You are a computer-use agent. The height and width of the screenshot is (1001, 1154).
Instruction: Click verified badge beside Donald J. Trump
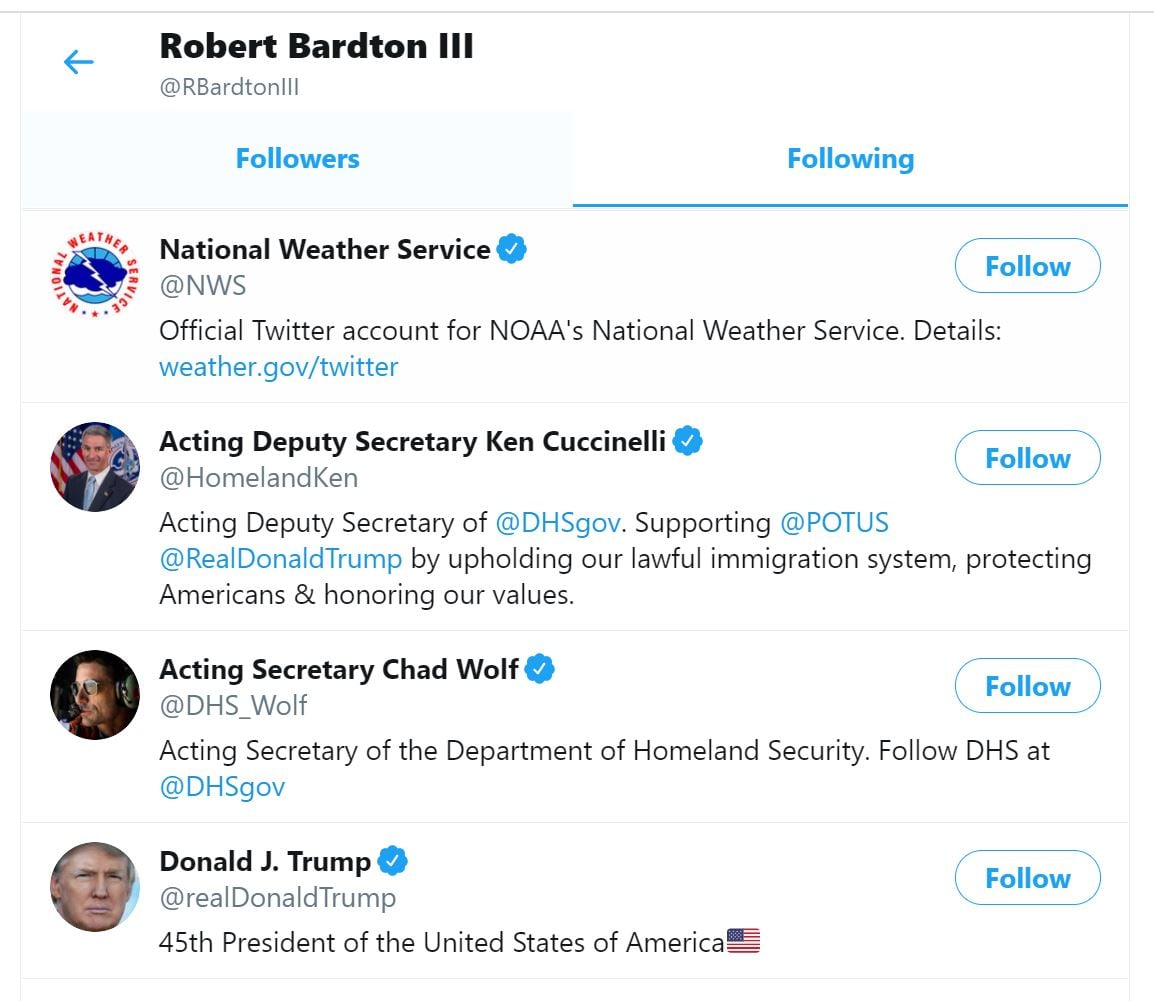pos(393,861)
